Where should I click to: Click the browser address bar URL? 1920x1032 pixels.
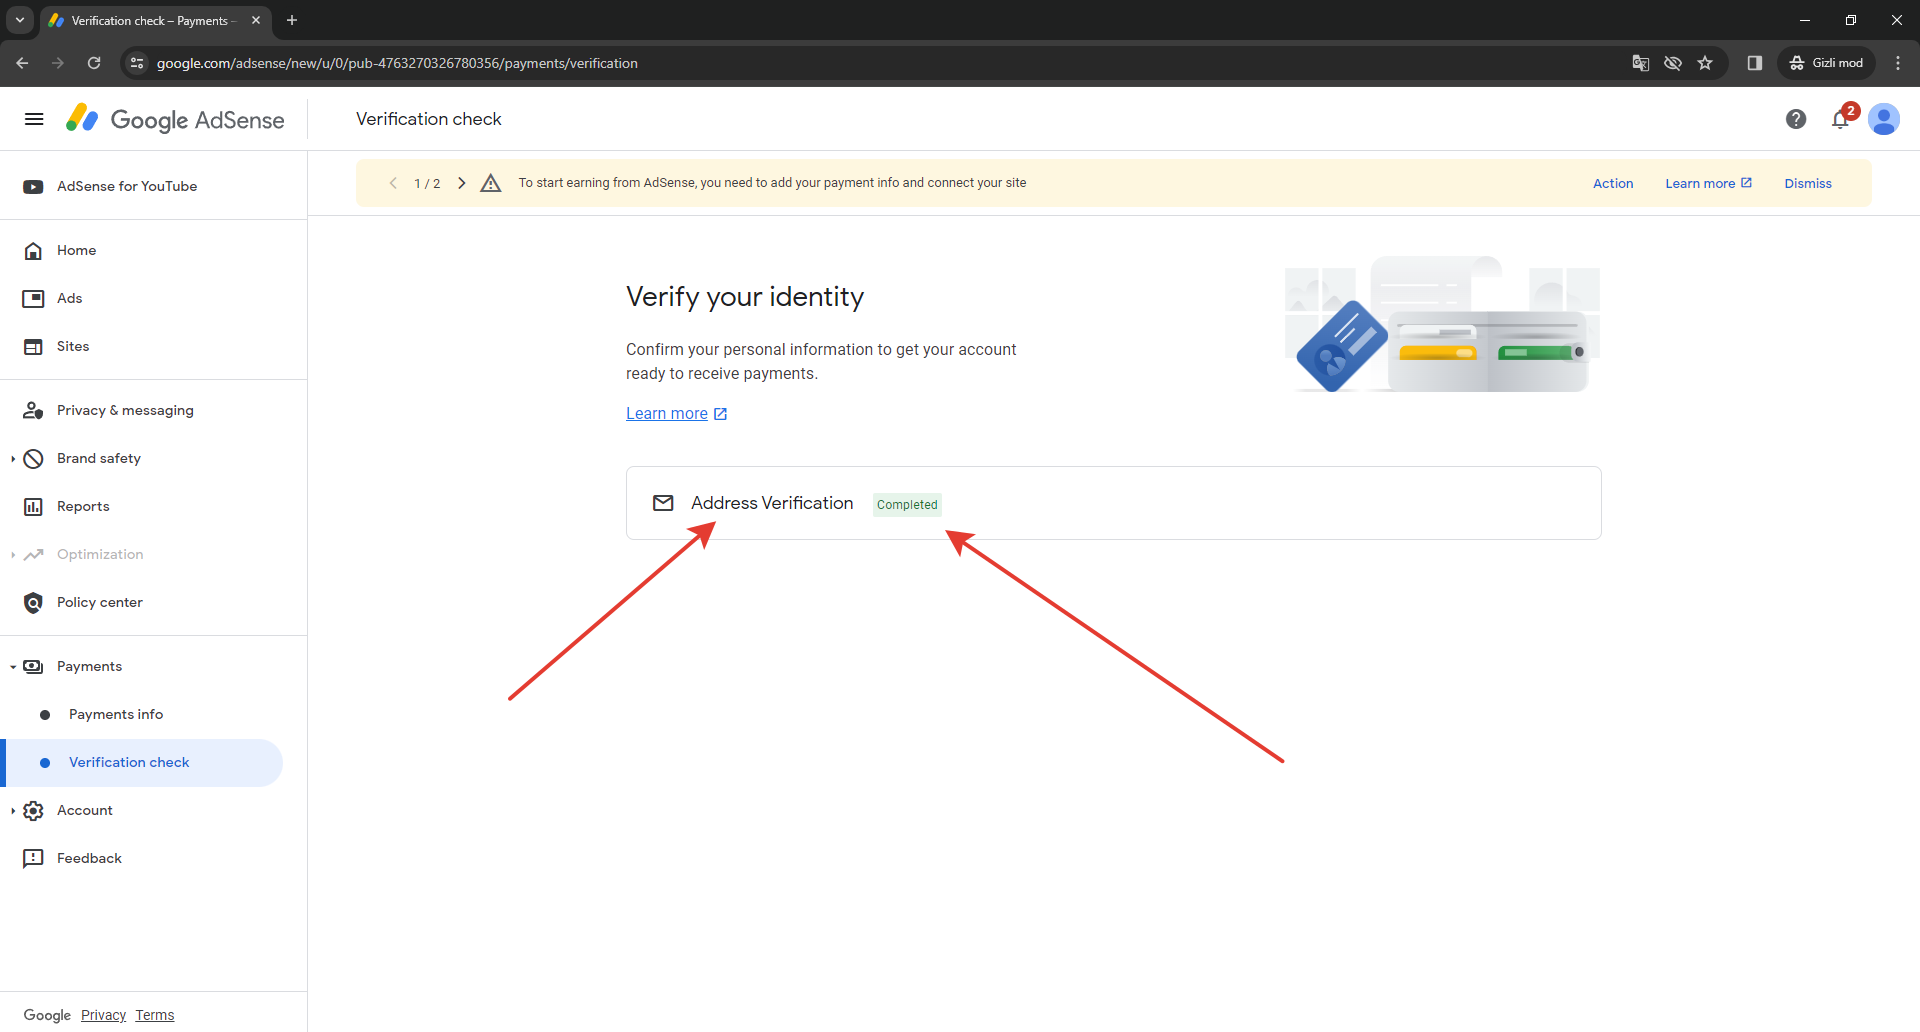397,63
